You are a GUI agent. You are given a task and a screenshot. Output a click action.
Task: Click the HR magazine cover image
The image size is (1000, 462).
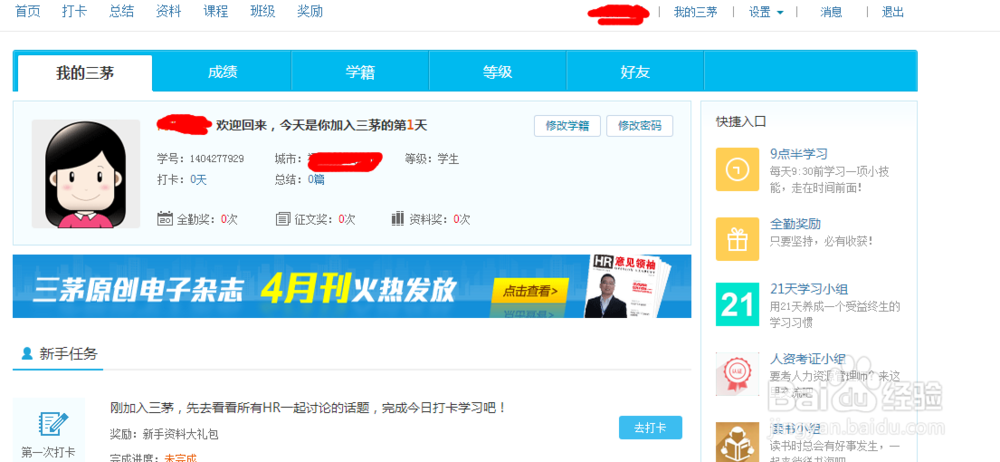[628, 286]
